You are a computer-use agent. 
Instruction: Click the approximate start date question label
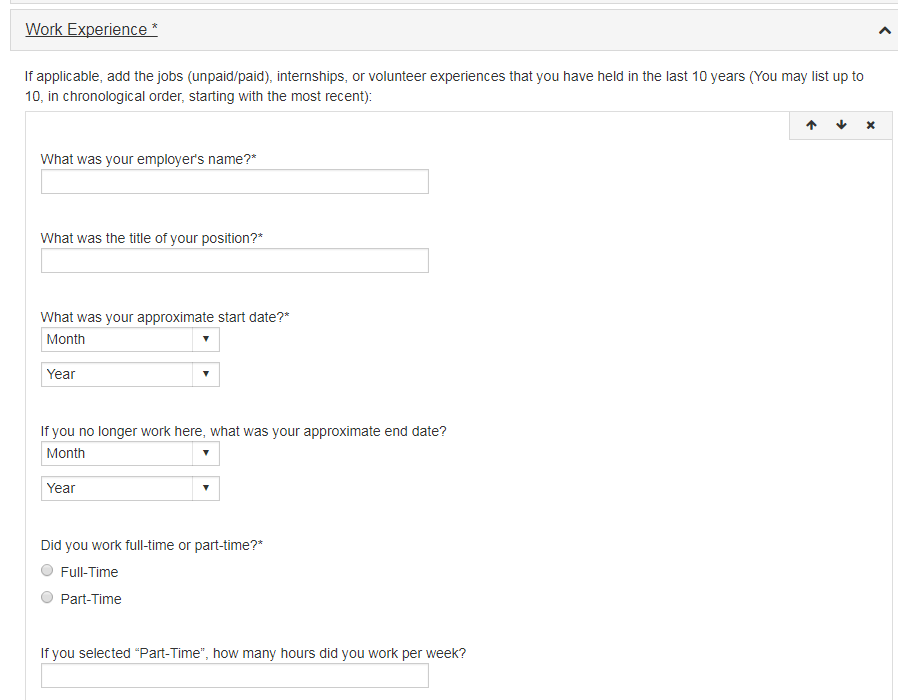point(165,317)
